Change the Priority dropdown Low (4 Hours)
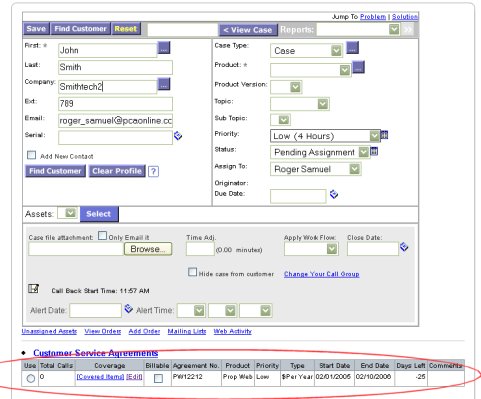This screenshot has height=399, width=481. (325, 136)
